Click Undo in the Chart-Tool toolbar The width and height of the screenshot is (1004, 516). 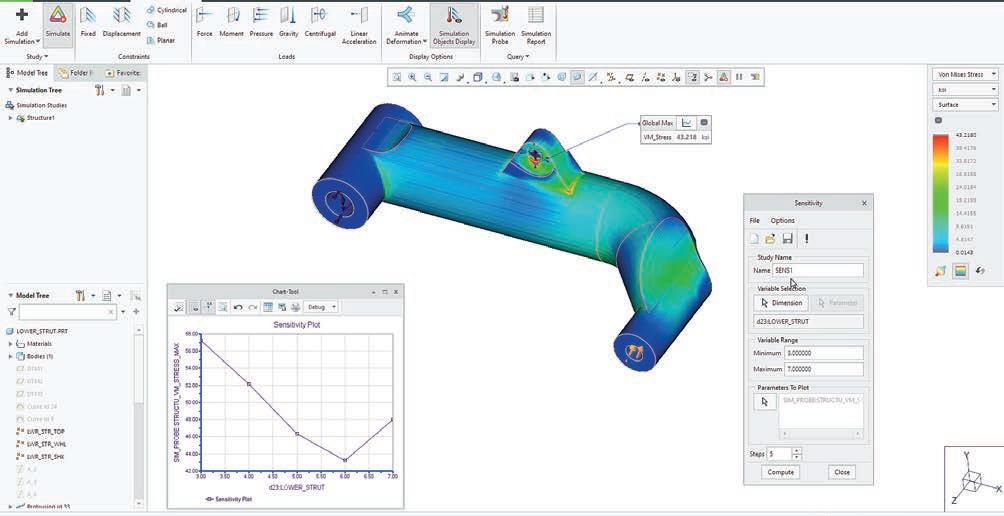(238, 307)
